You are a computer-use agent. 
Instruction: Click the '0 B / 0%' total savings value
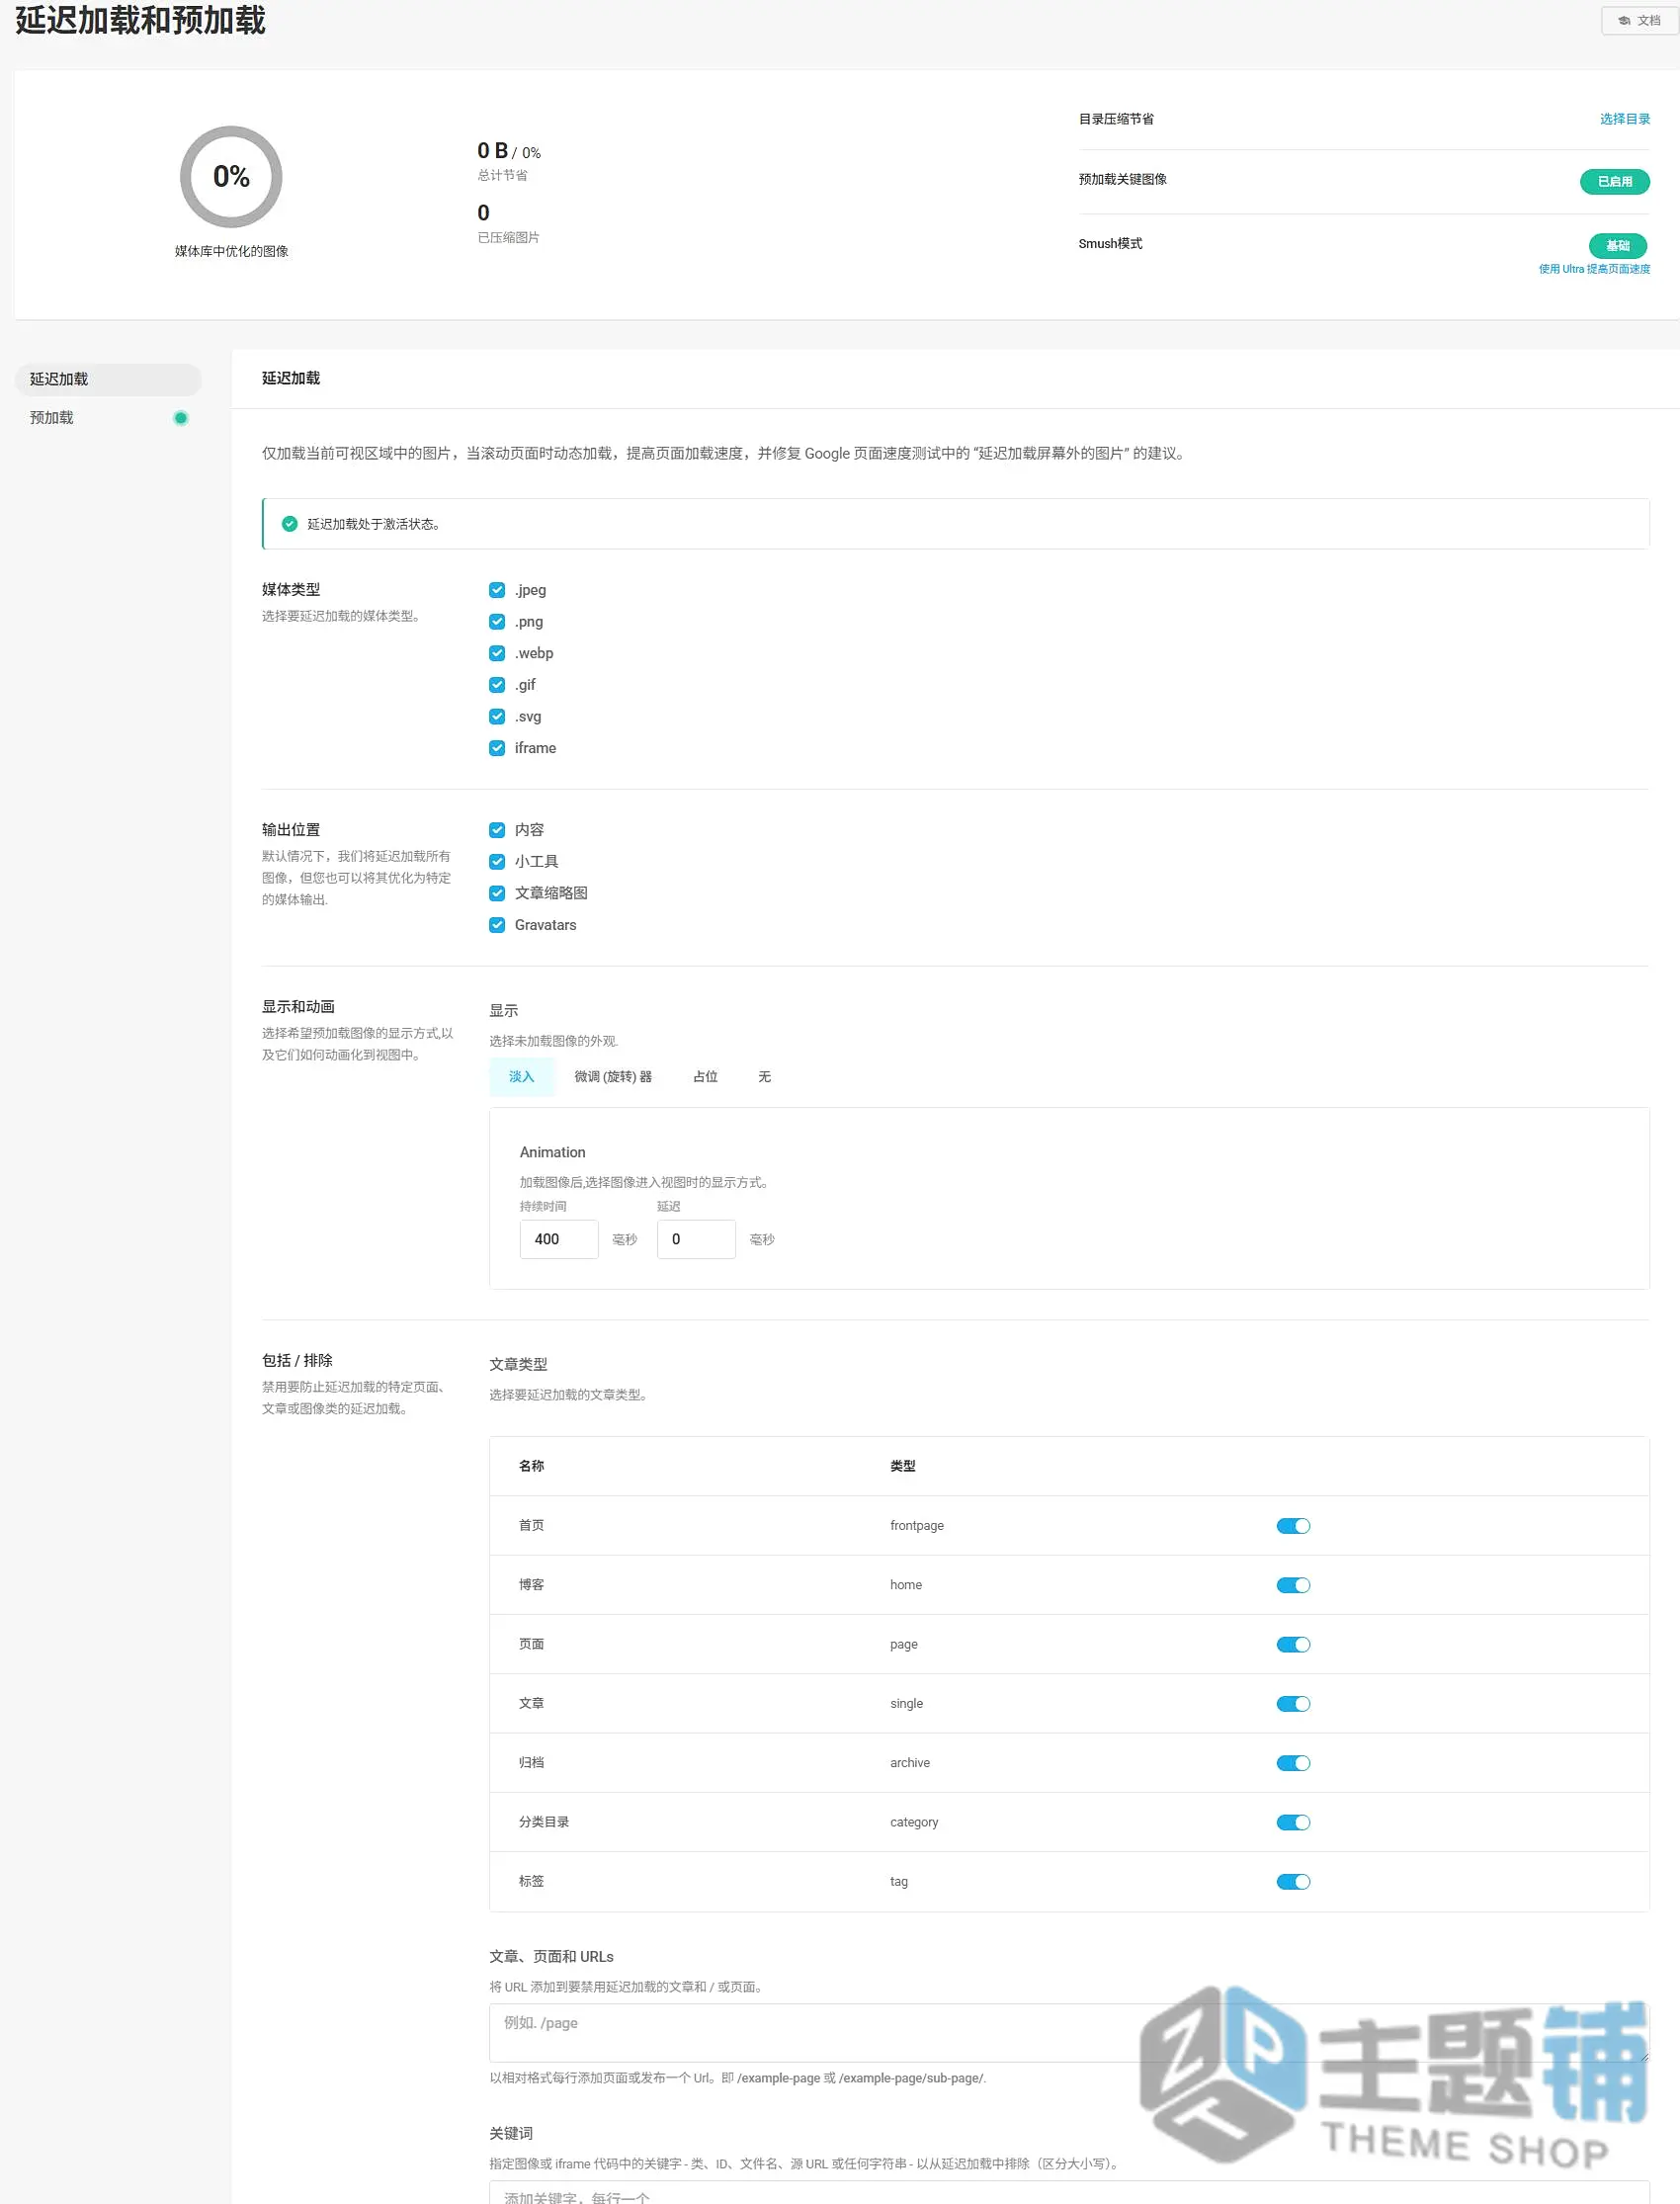point(509,151)
